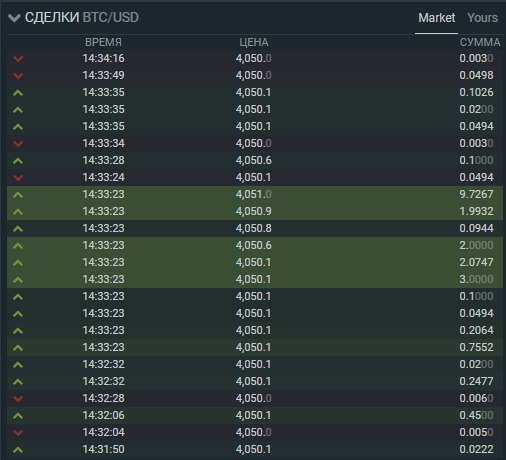The height and width of the screenshot is (460, 506).
Task: Click the ЦЕНА column header
Action: (254, 42)
